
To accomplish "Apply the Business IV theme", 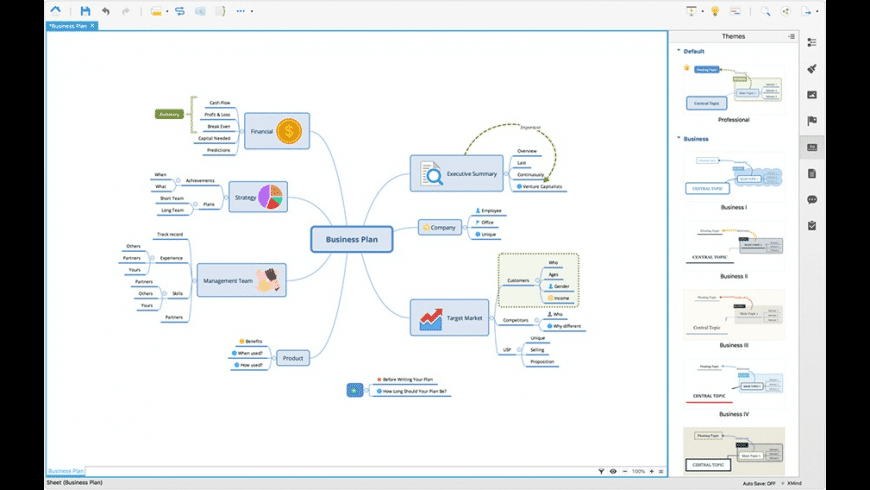I will pyautogui.click(x=734, y=383).
